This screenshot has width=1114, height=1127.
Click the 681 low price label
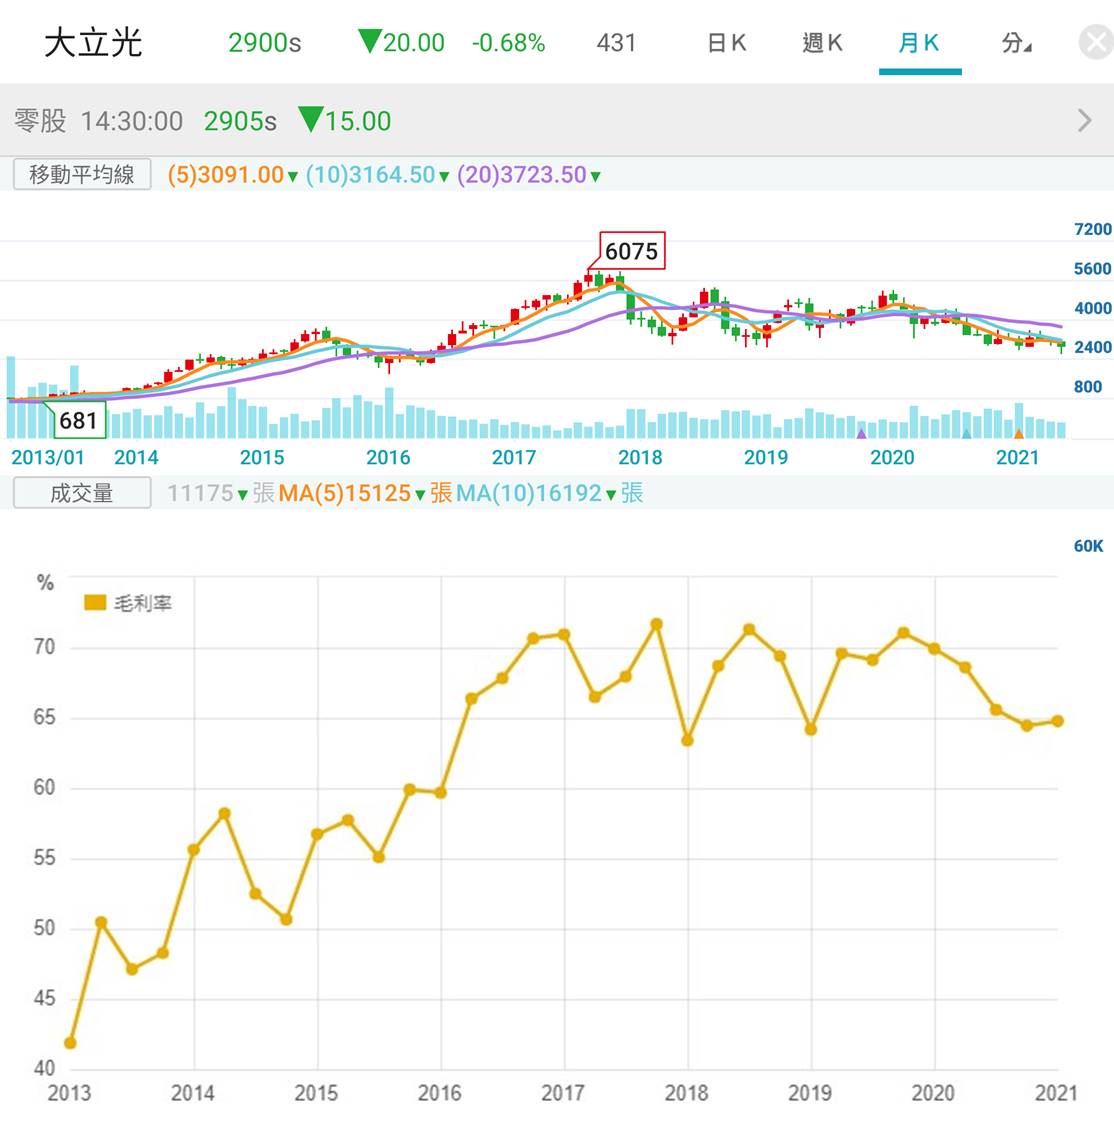pos(78,420)
